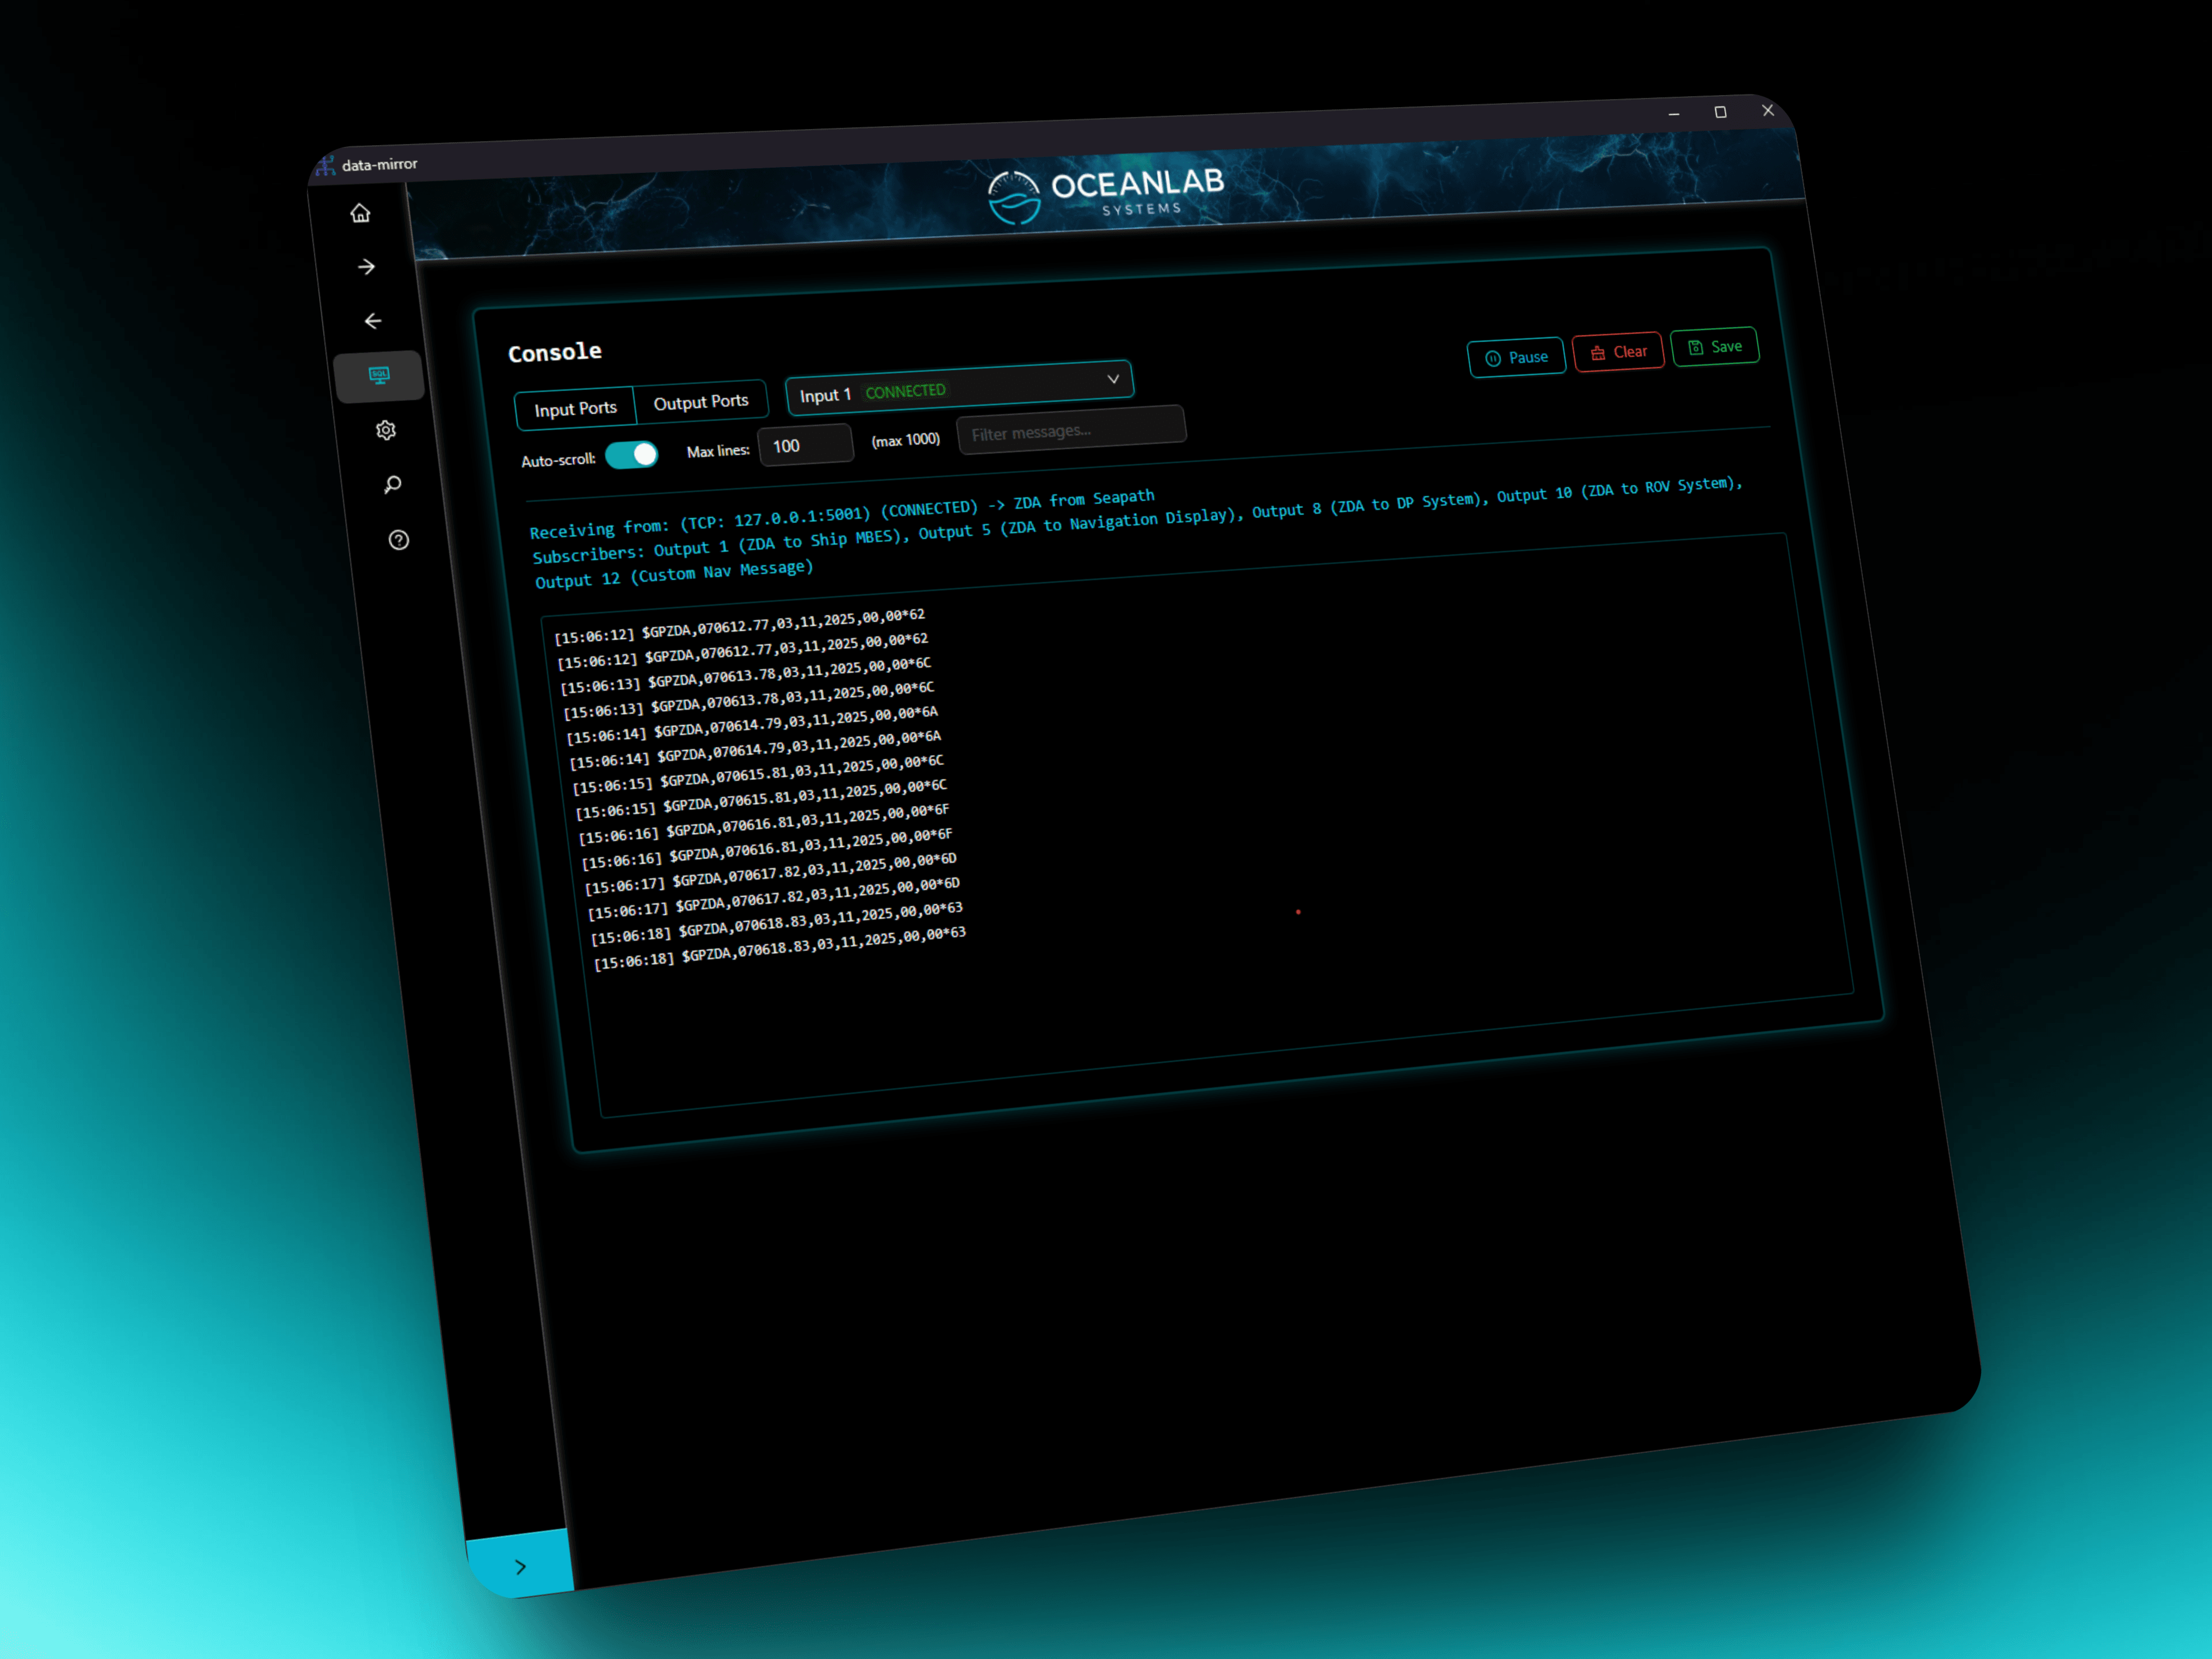The image size is (2212, 1659).
Task: Select the Home icon in the sidebar
Action: (x=360, y=213)
